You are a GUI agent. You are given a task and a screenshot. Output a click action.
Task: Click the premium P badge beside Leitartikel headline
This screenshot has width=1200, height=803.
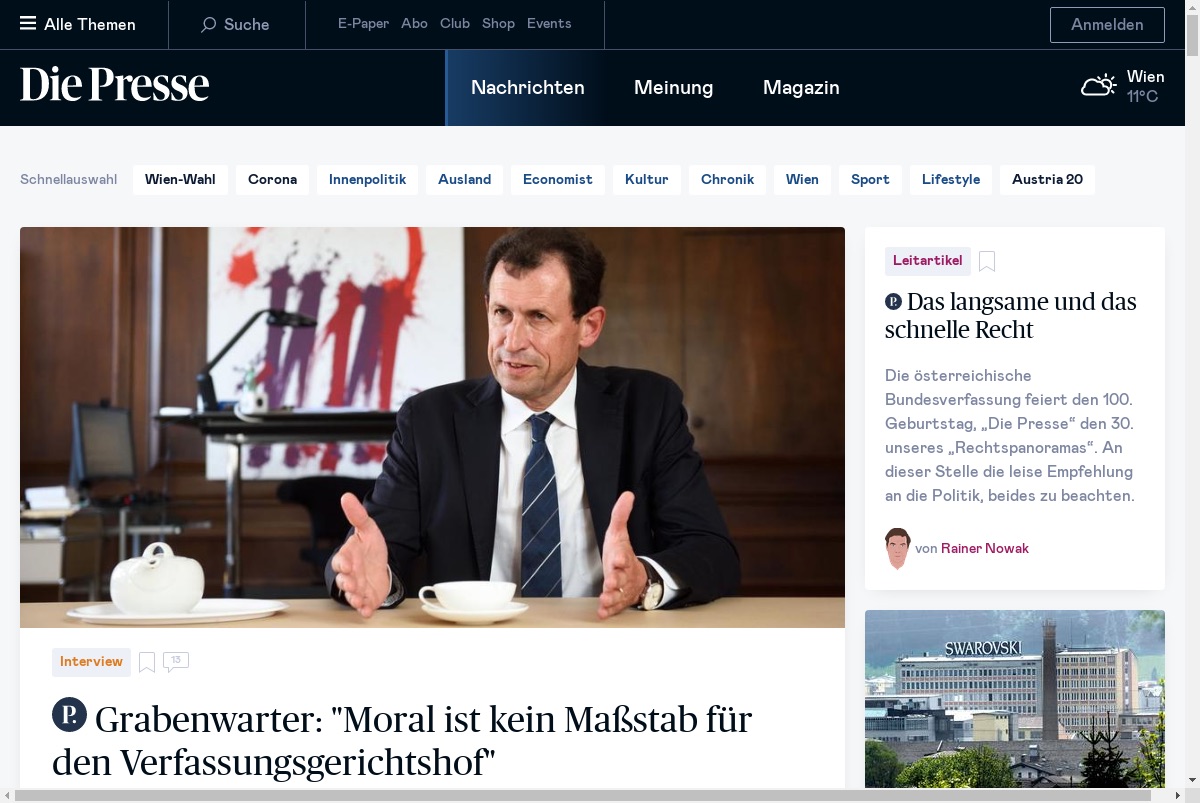(x=893, y=301)
